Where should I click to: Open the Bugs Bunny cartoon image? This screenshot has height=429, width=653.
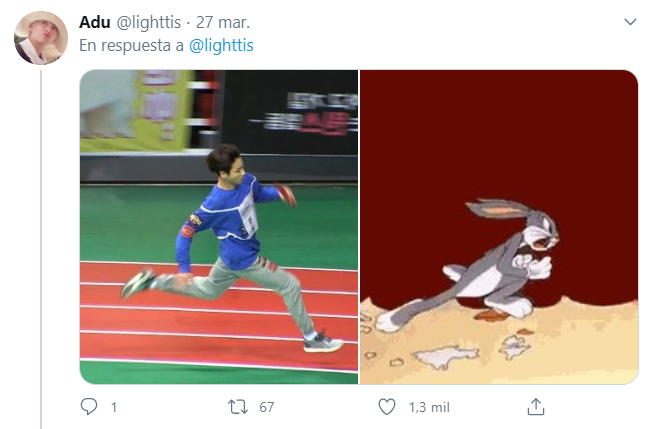tap(499, 227)
